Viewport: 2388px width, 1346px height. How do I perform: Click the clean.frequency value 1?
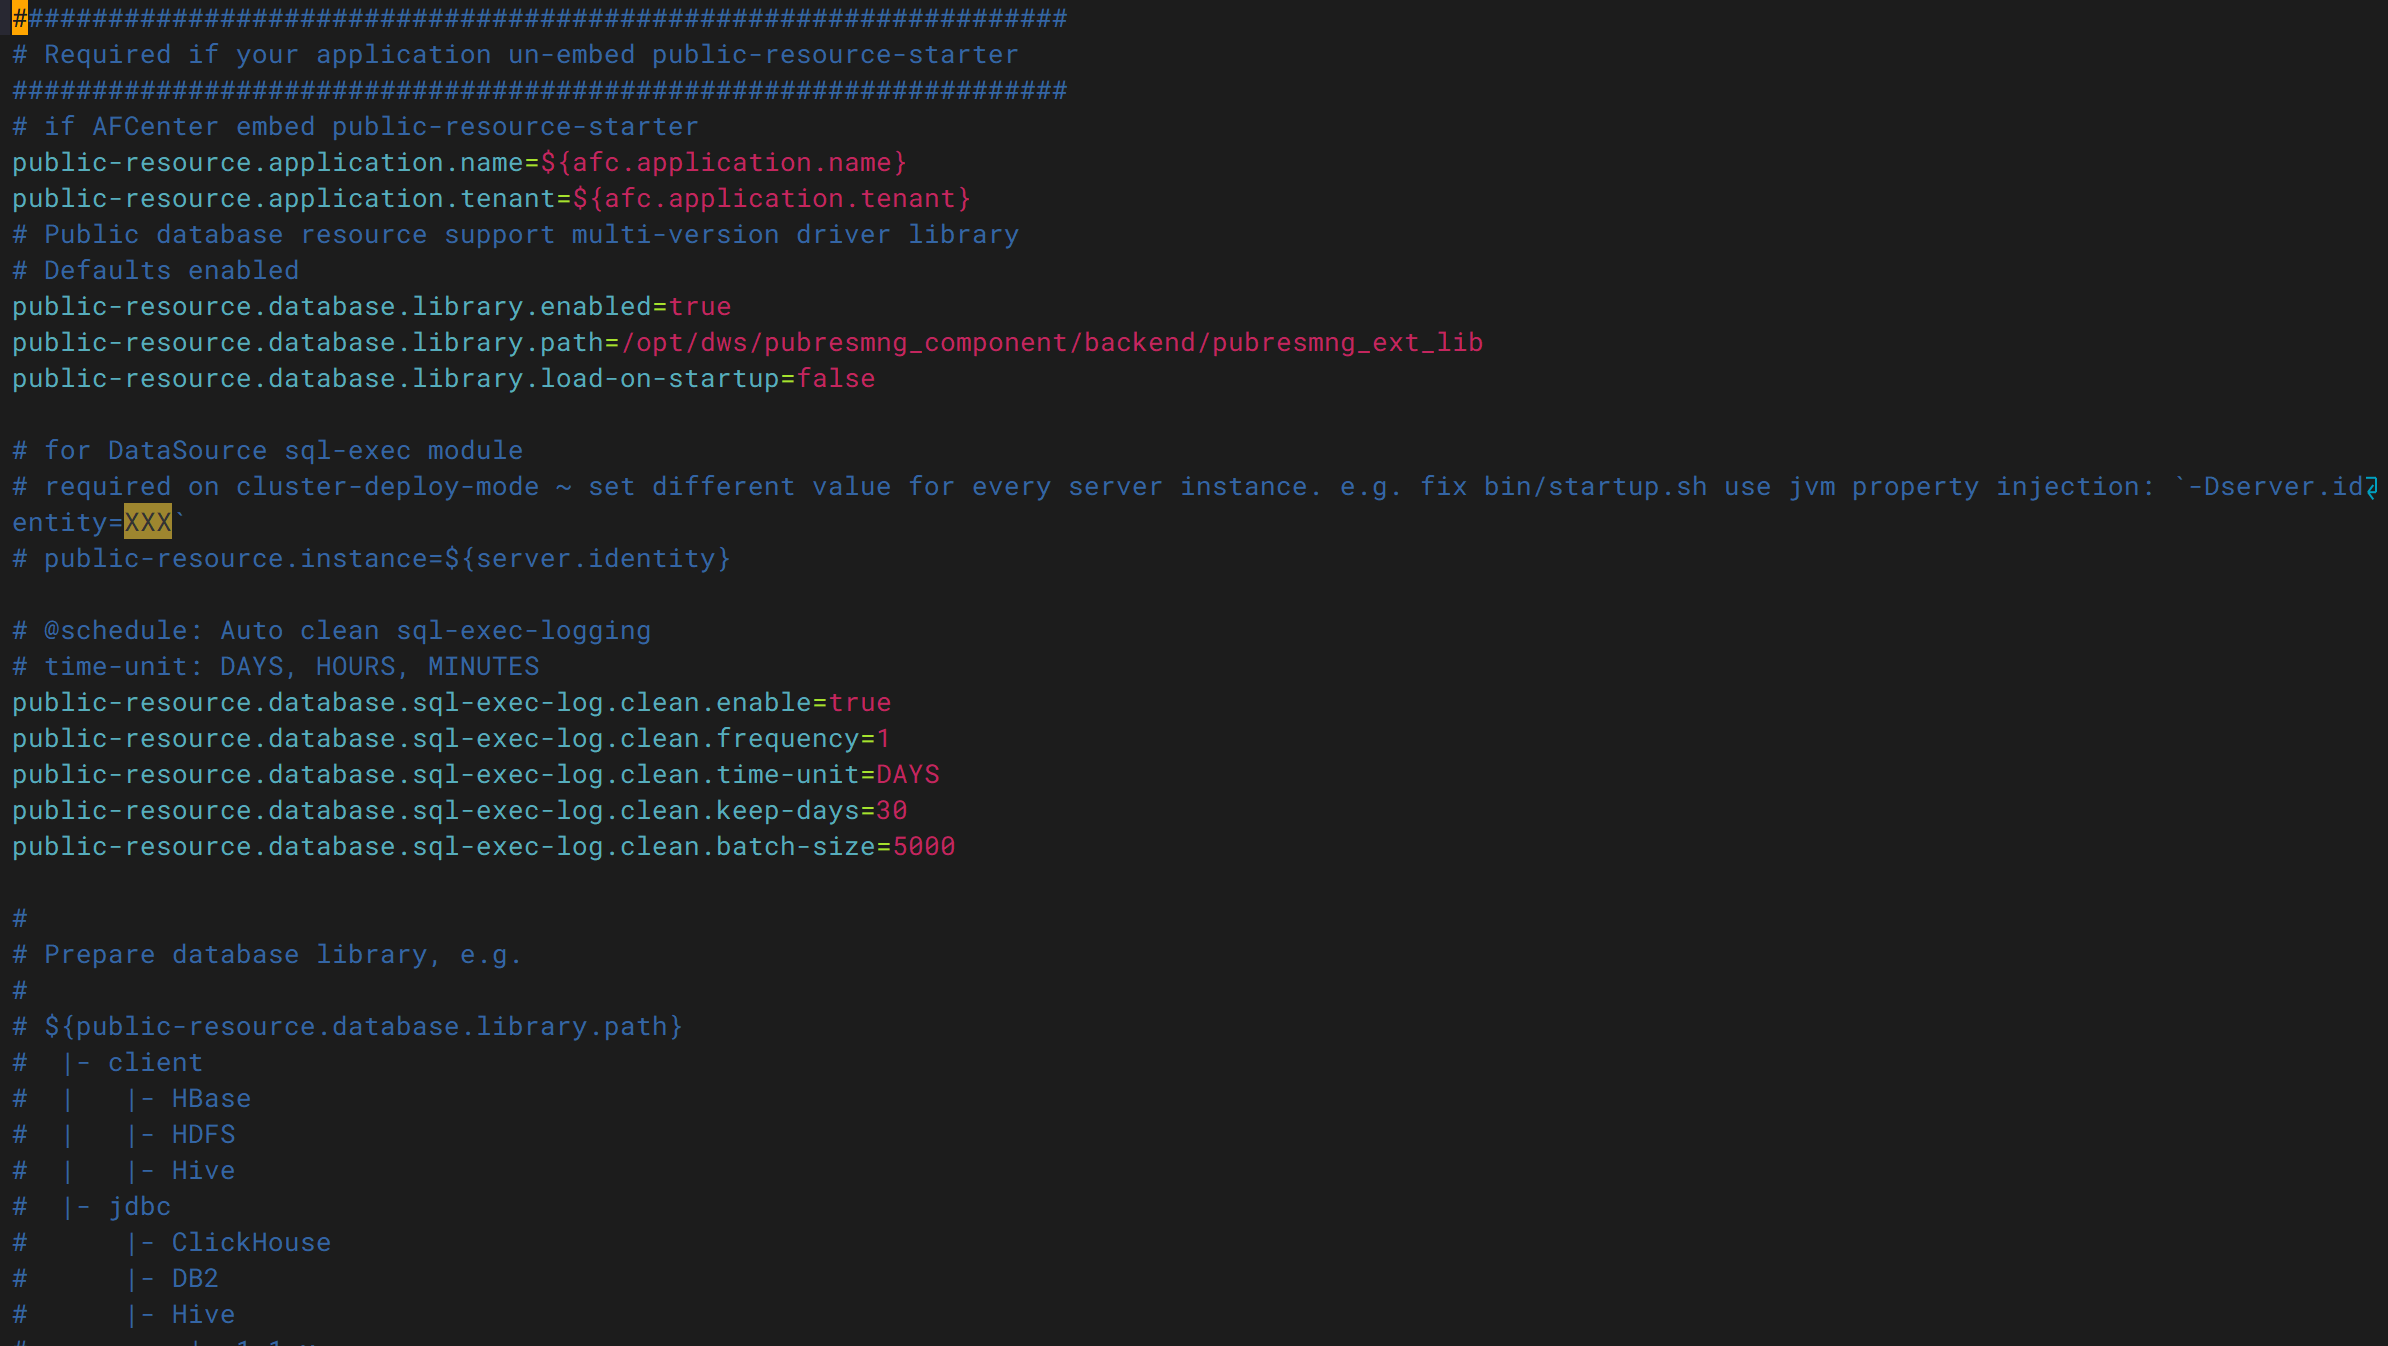pos(883,738)
